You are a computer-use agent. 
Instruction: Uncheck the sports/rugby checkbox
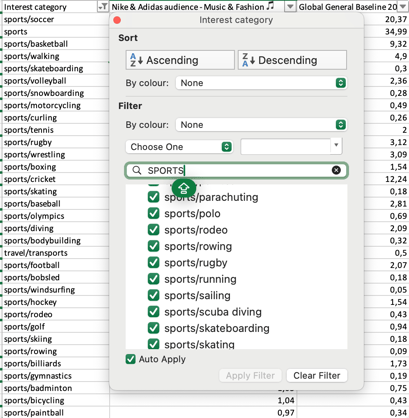click(x=153, y=263)
